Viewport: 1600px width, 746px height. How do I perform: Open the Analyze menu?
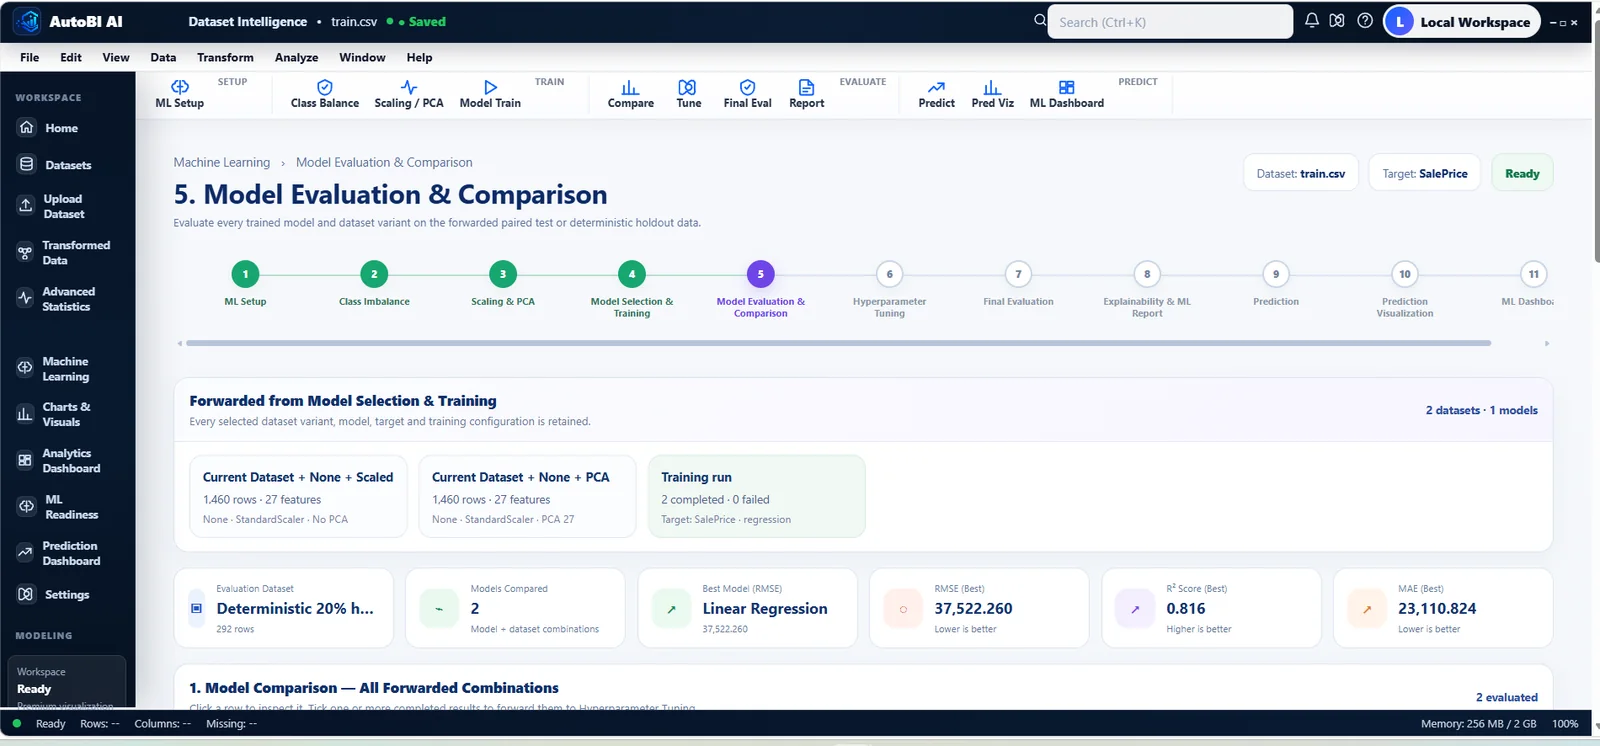tap(297, 57)
